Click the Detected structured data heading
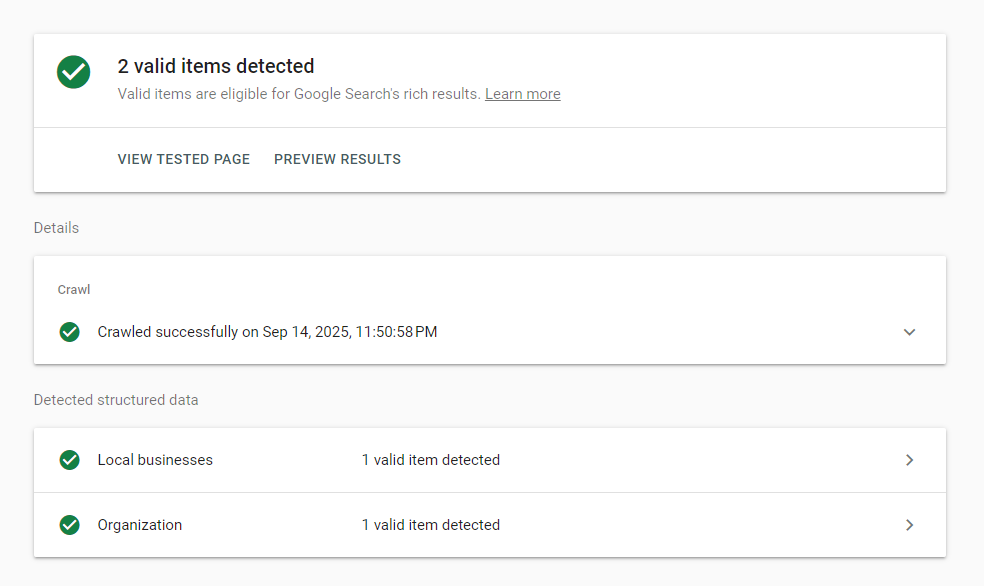The width and height of the screenshot is (984, 586). [x=116, y=400]
